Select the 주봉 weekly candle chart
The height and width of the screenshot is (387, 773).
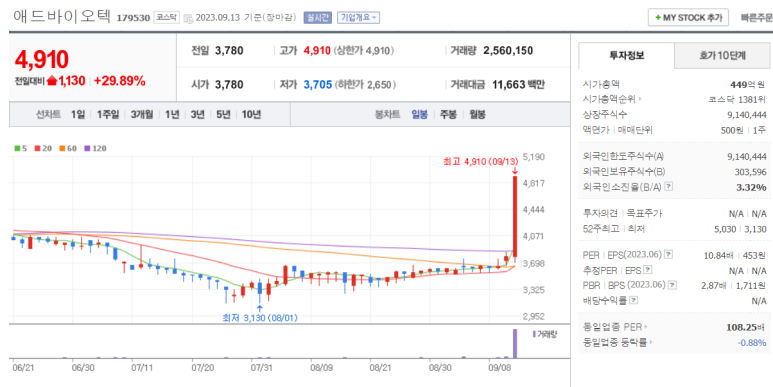pos(448,114)
